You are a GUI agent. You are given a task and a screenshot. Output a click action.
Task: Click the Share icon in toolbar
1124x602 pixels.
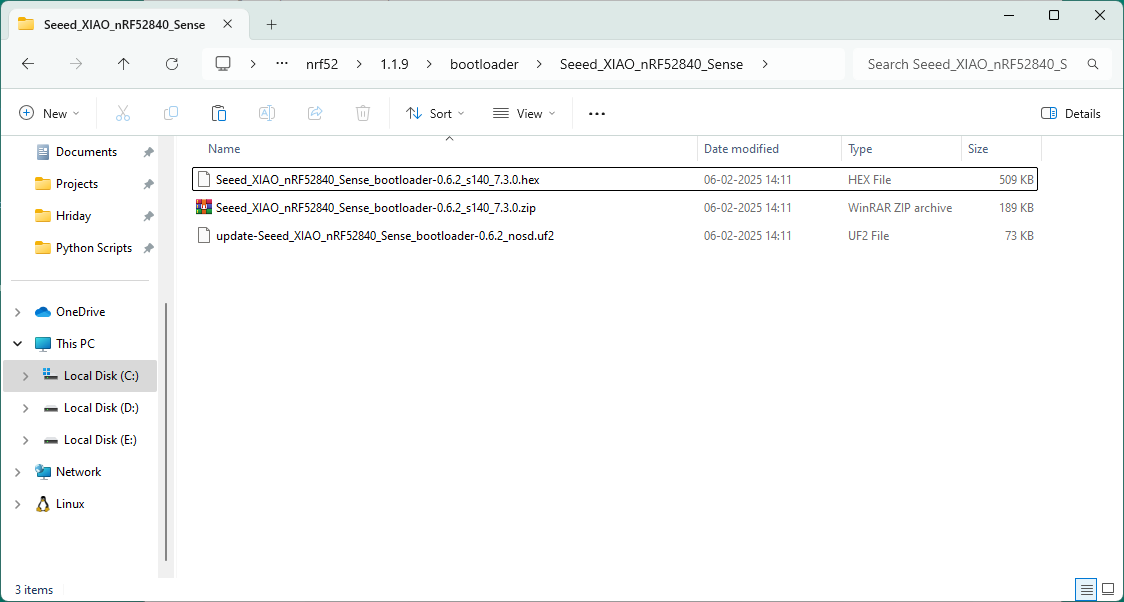pos(315,113)
